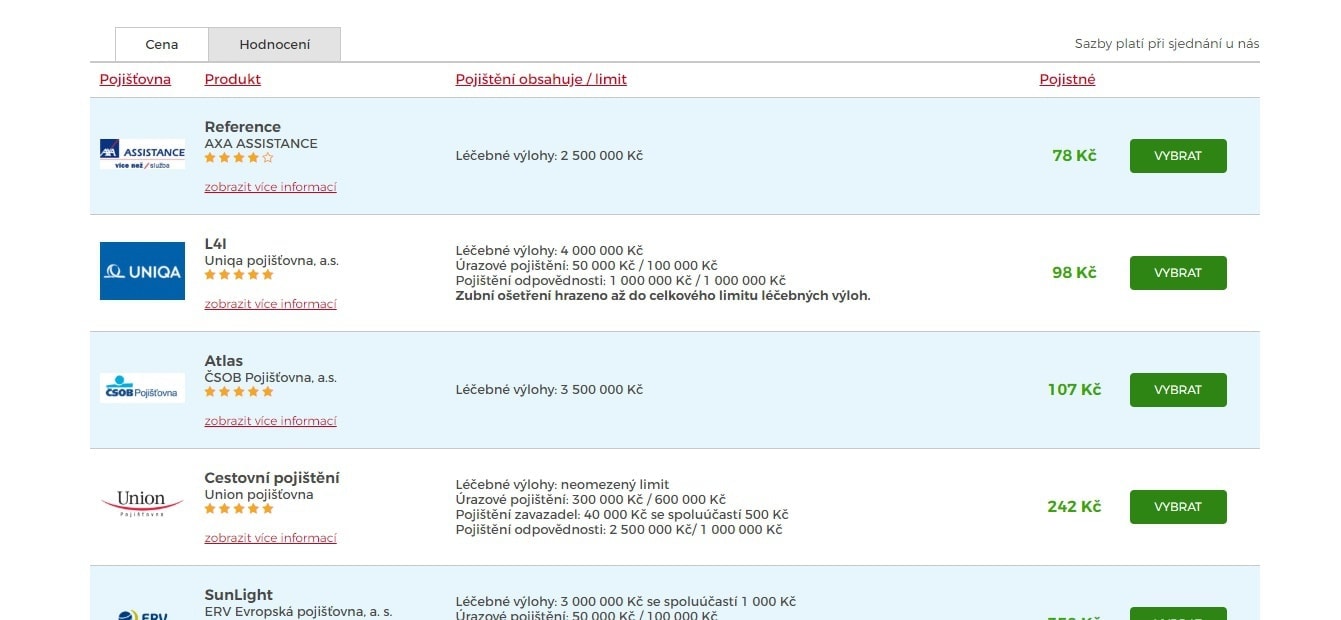Pick VYBRAT for Union Cestovní pojištění
The height and width of the screenshot is (620, 1341).
click(1177, 507)
